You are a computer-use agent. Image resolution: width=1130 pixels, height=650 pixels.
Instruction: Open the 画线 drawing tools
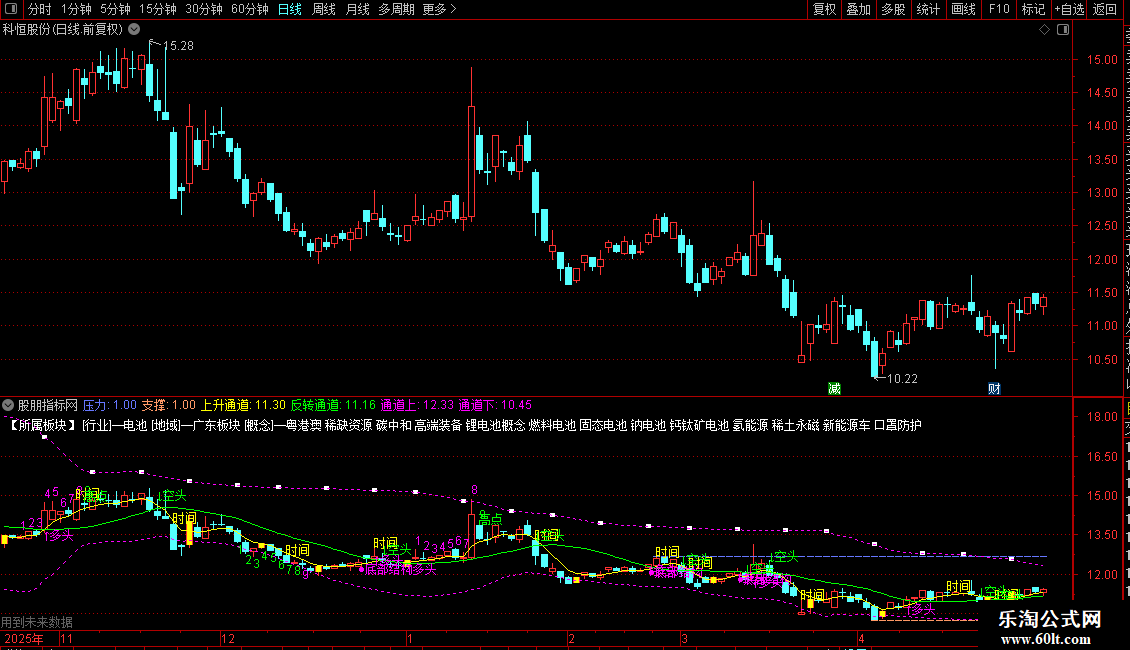[x=964, y=9]
